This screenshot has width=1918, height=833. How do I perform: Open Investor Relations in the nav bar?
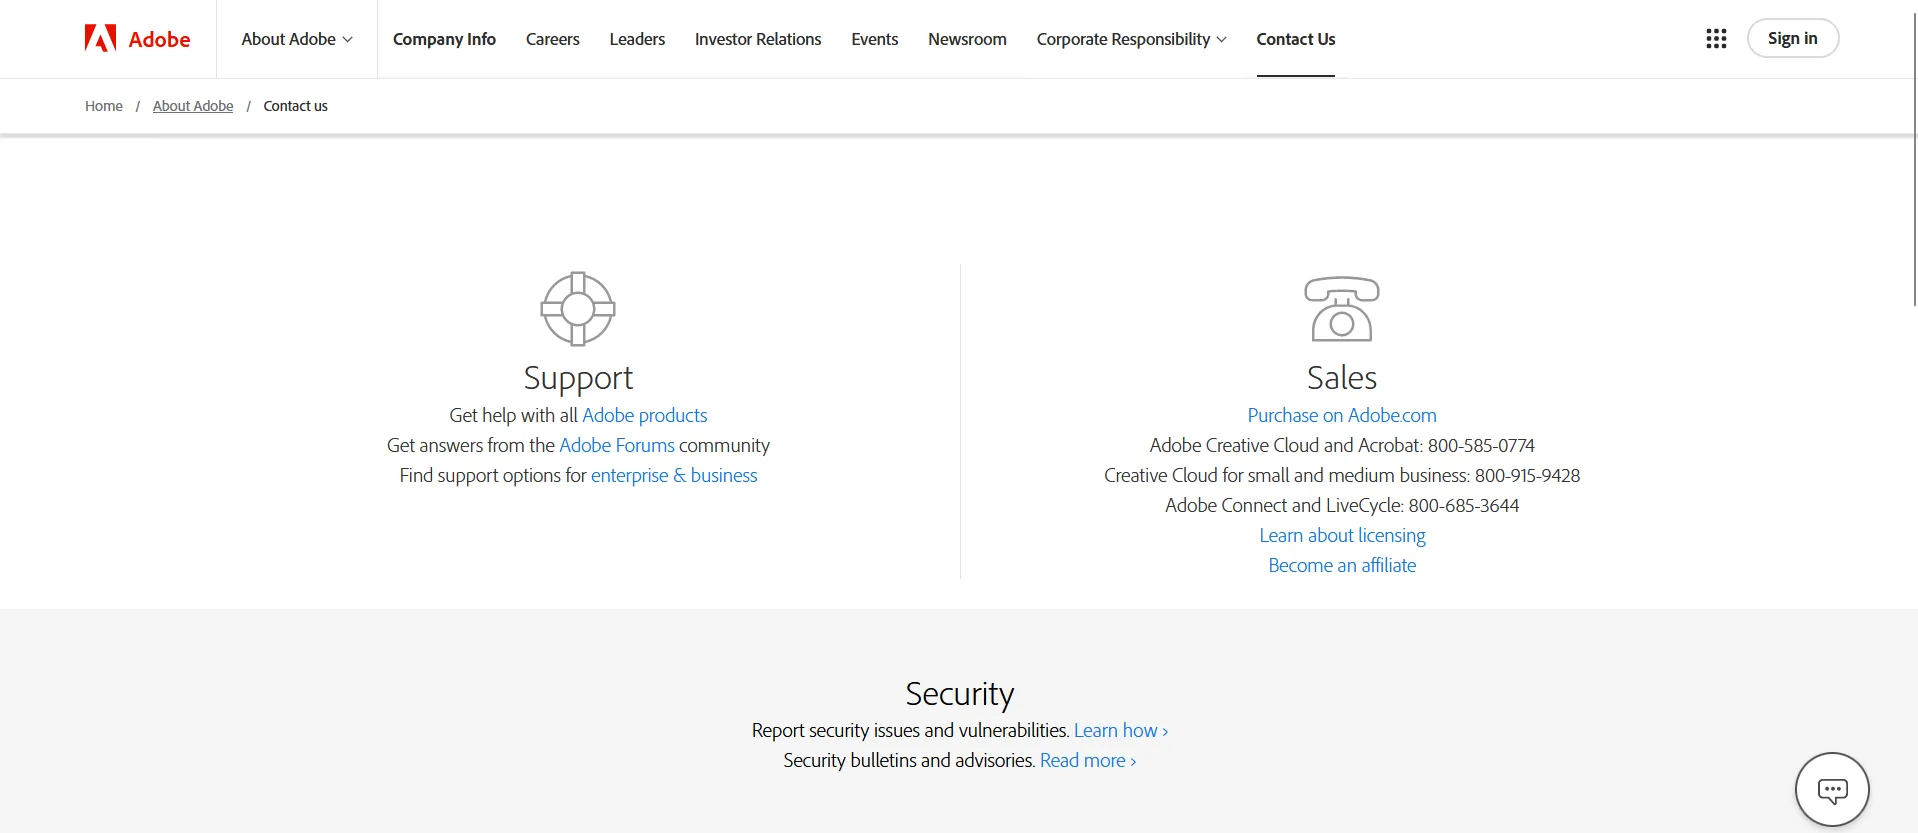point(758,39)
